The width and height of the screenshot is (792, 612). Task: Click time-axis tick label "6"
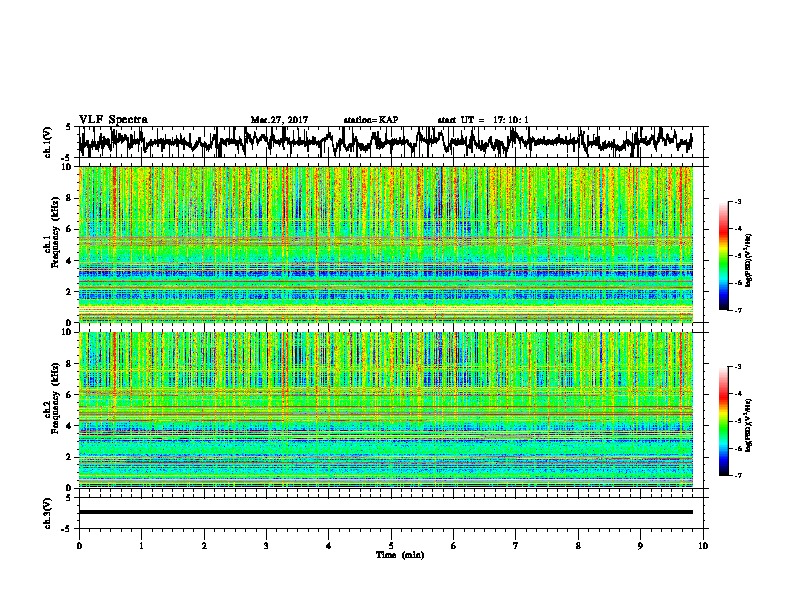(454, 545)
